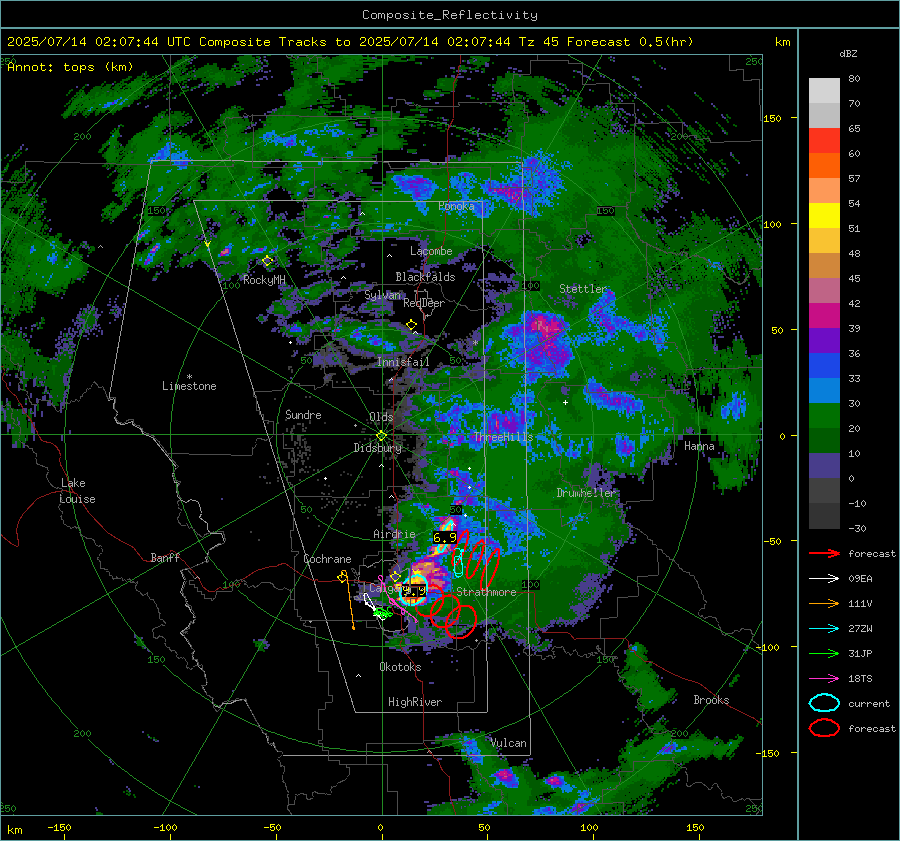Viewport: 900px width, 841px height.
Task: Click the Airdrie city label
Action: click(394, 534)
